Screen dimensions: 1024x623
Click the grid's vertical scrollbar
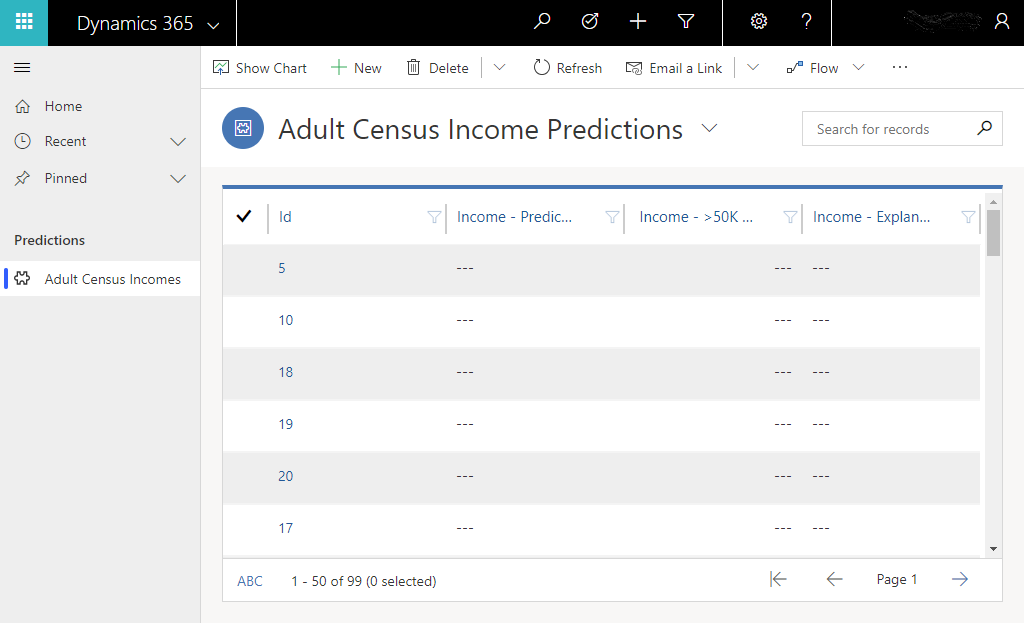tap(993, 380)
